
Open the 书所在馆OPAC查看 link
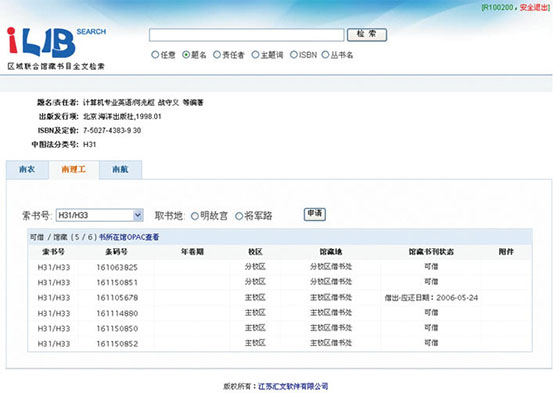tap(129, 237)
